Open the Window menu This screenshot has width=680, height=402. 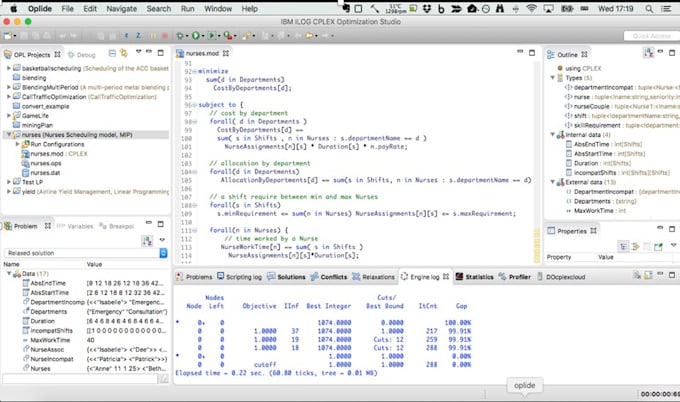click(218, 9)
